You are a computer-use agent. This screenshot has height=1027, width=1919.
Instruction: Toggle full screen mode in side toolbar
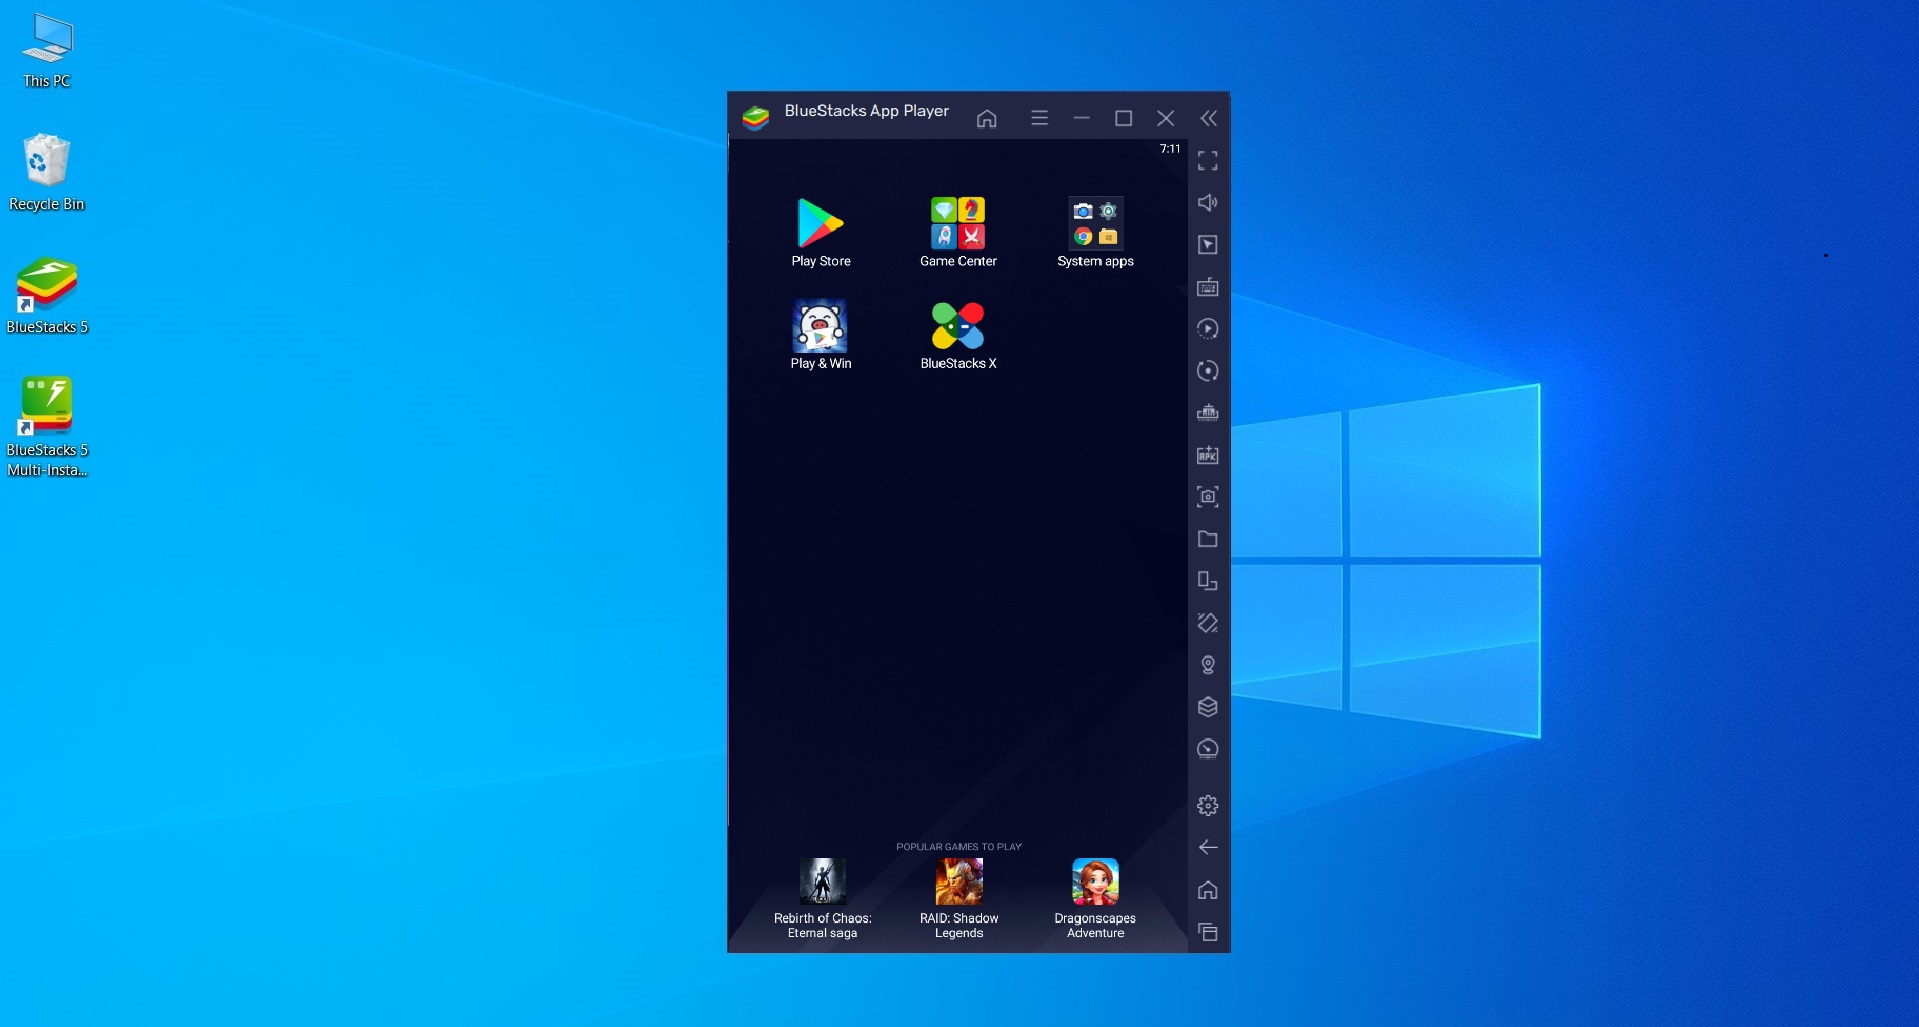click(1208, 161)
